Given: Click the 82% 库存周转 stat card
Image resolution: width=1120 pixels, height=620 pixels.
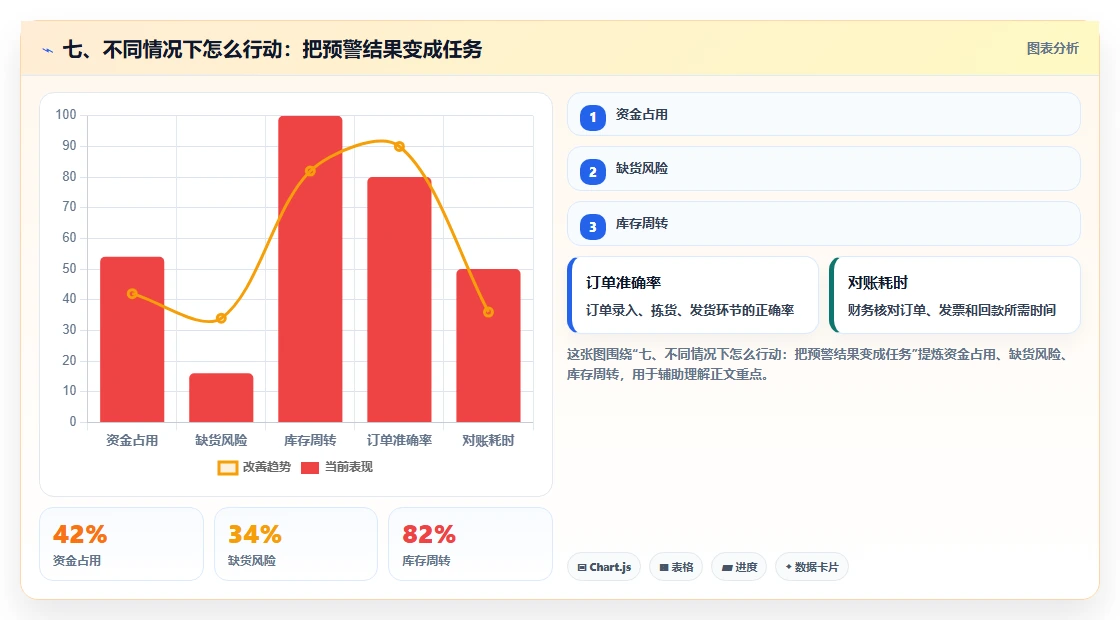Looking at the screenshot, I should [x=470, y=544].
